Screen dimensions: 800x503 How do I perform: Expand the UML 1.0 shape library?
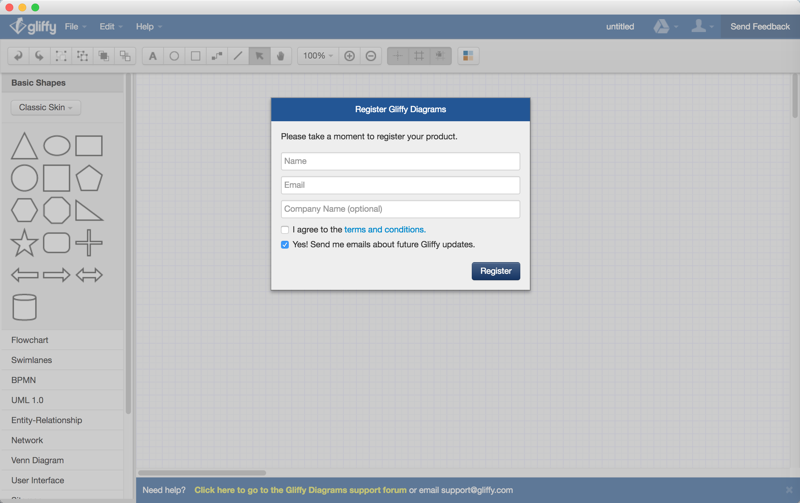[x=62, y=400]
